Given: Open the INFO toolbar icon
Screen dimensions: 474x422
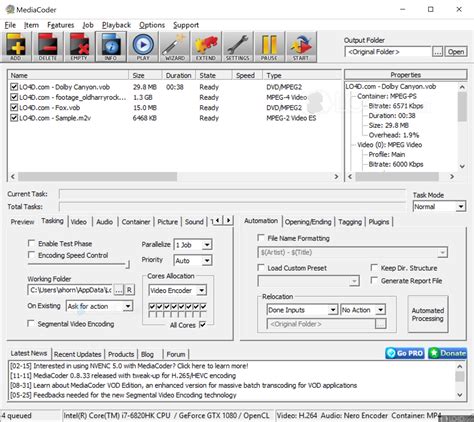Looking at the screenshot, I should point(111,47).
